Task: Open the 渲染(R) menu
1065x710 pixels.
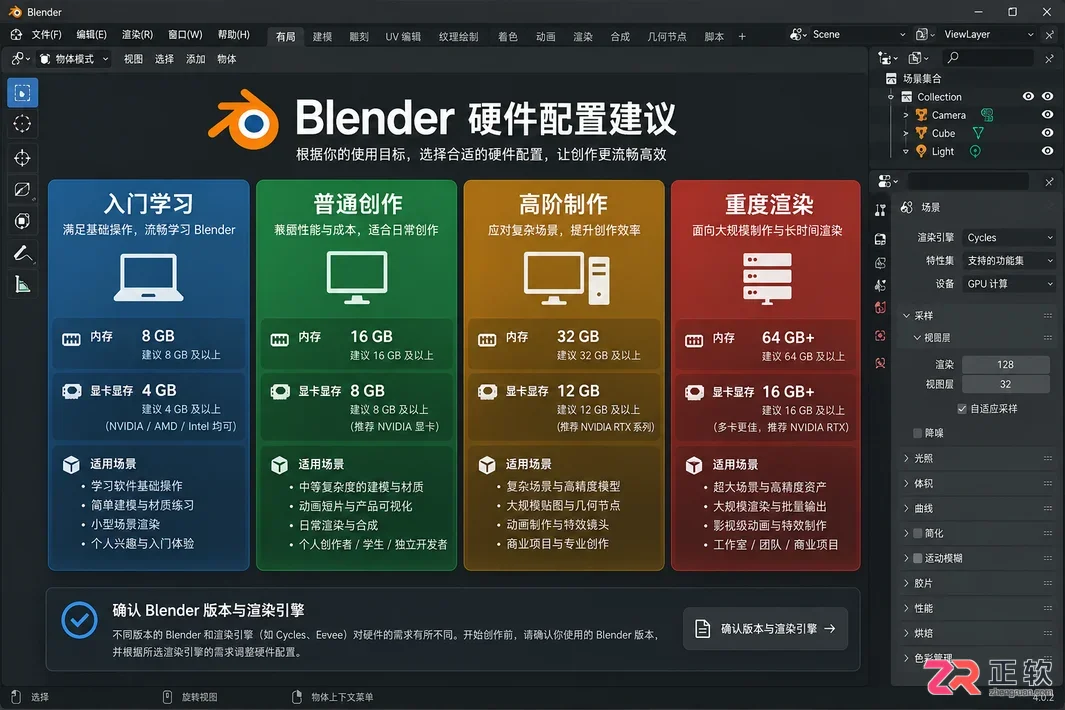Action: click(137, 35)
